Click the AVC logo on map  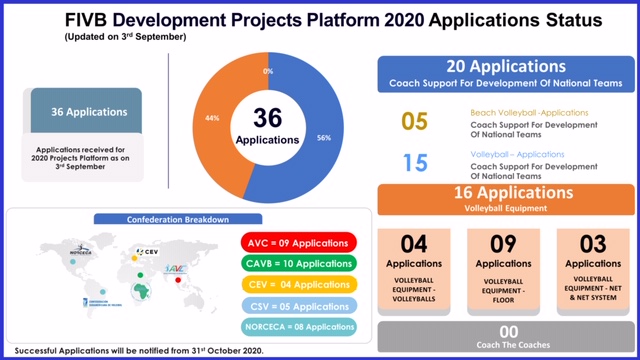pos(176,269)
